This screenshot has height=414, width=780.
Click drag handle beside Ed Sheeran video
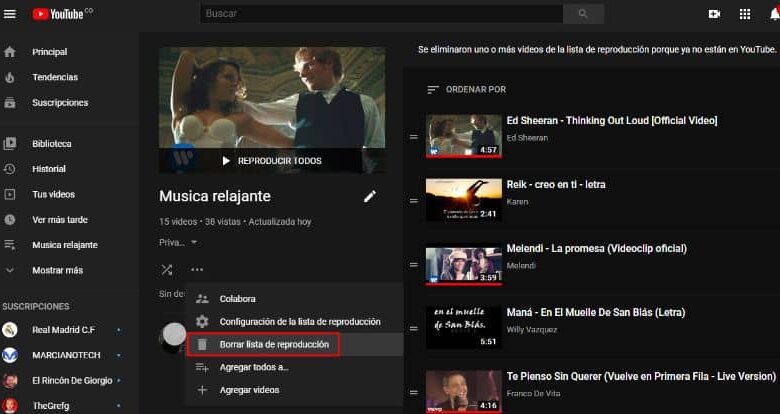[x=413, y=136]
